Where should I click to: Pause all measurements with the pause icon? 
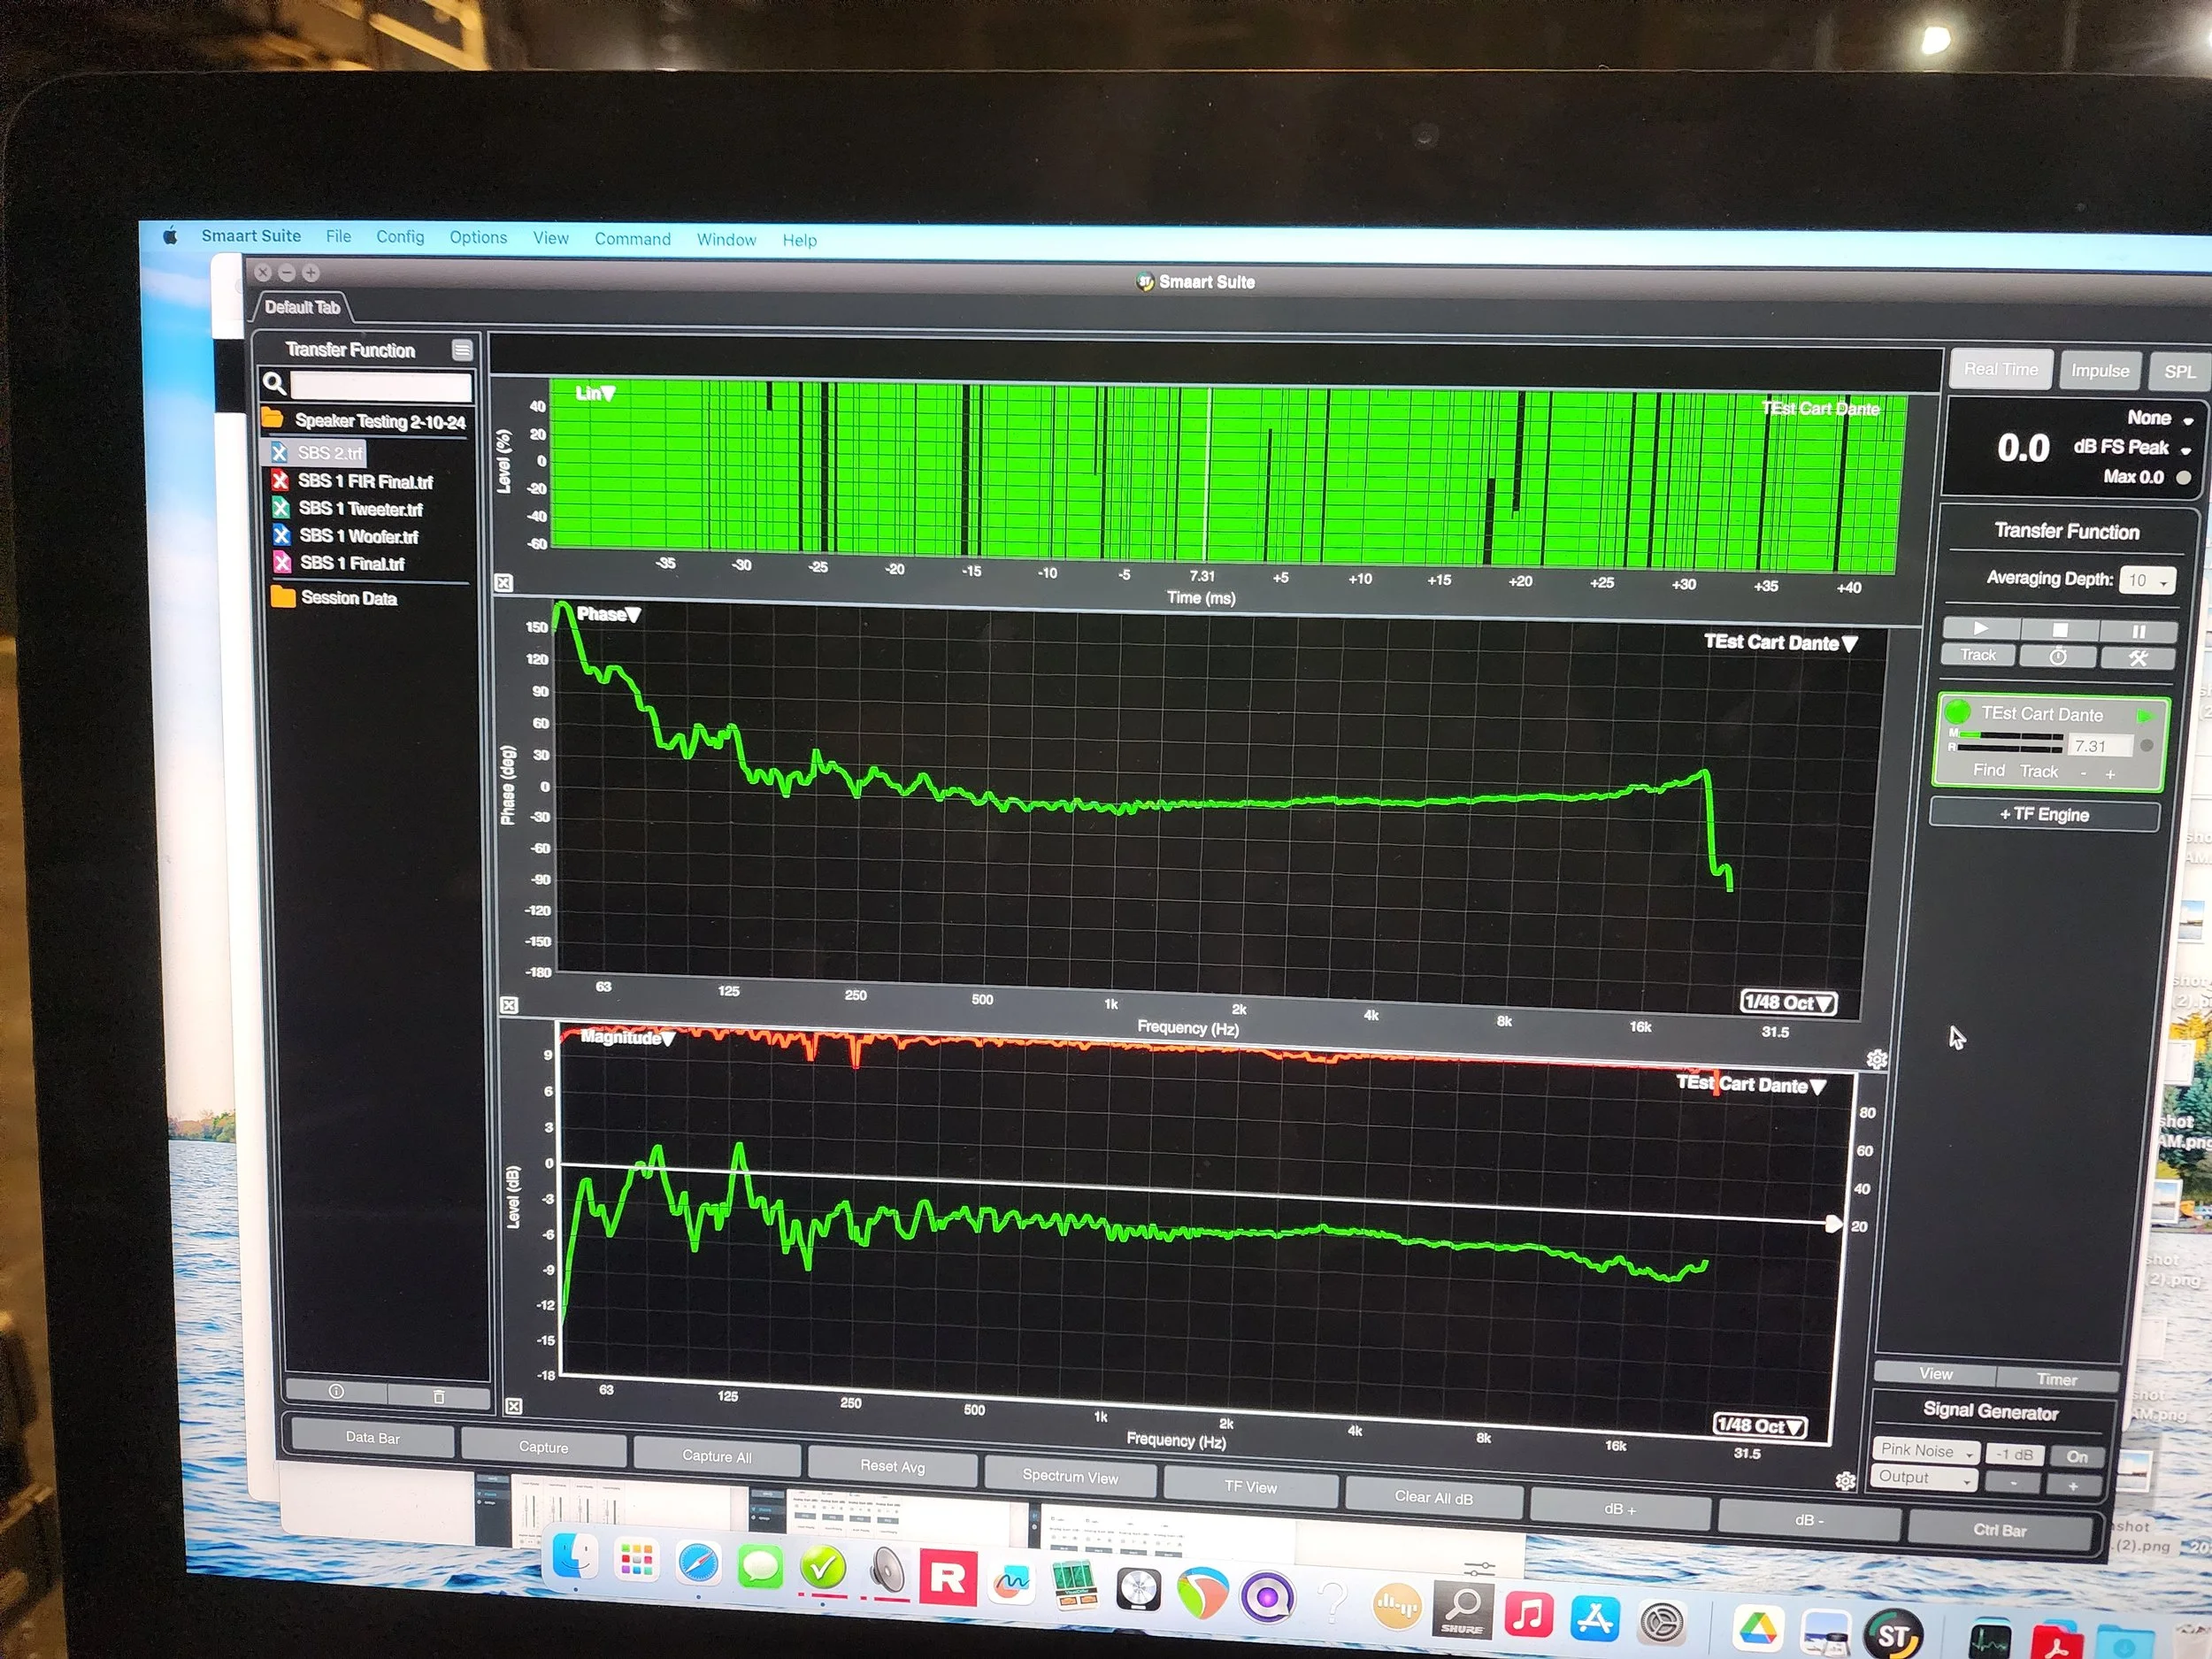(x=2138, y=632)
